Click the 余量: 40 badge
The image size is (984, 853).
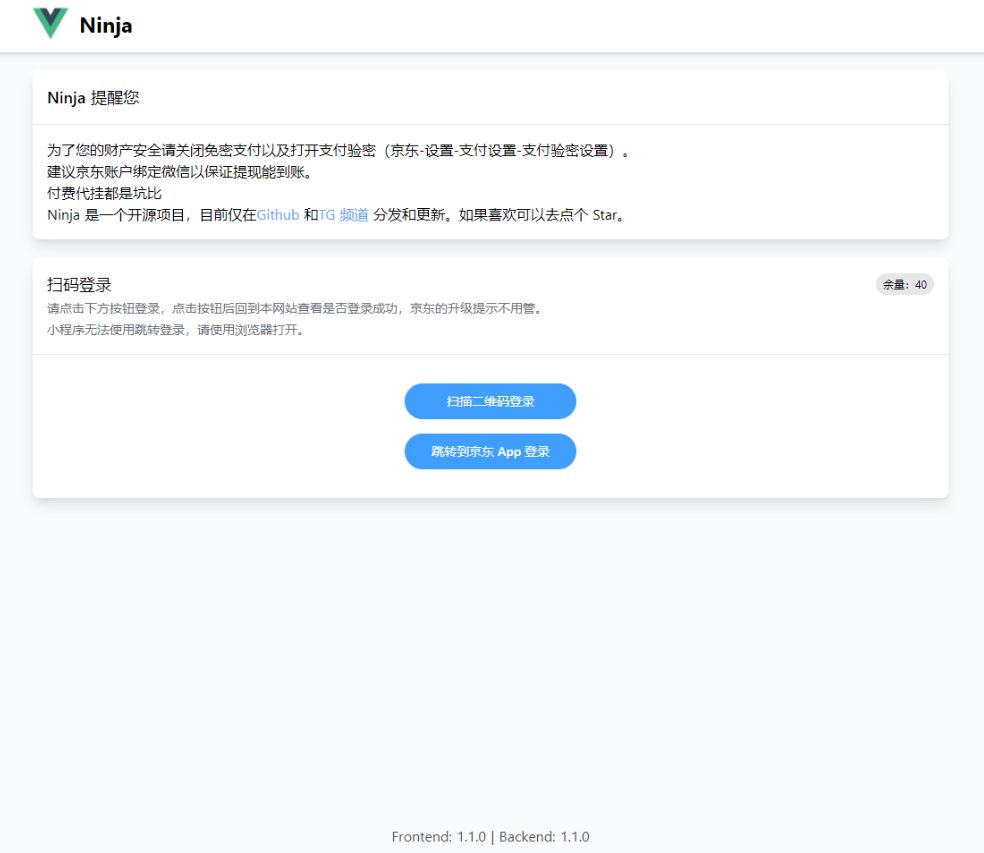[904, 285]
